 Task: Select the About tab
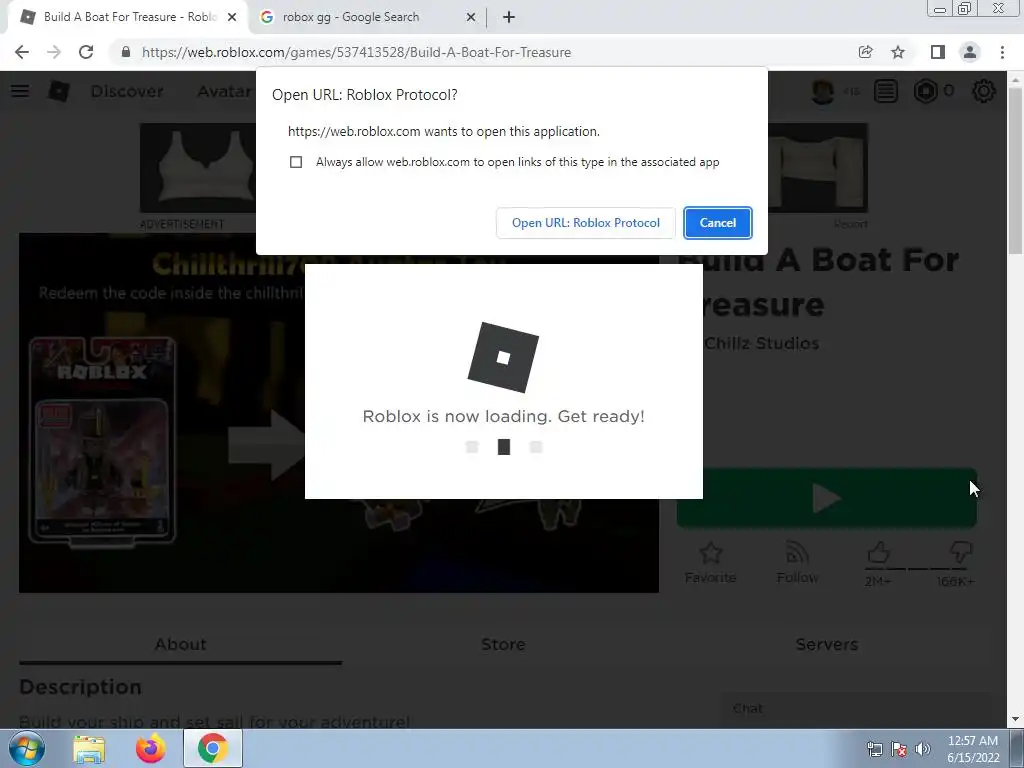click(180, 645)
